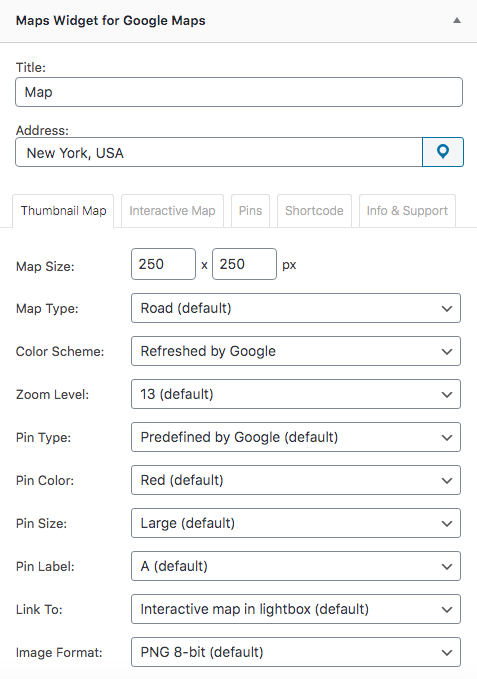Open the Pin Label dropdown
This screenshot has height=679, width=477.
tap(296, 566)
